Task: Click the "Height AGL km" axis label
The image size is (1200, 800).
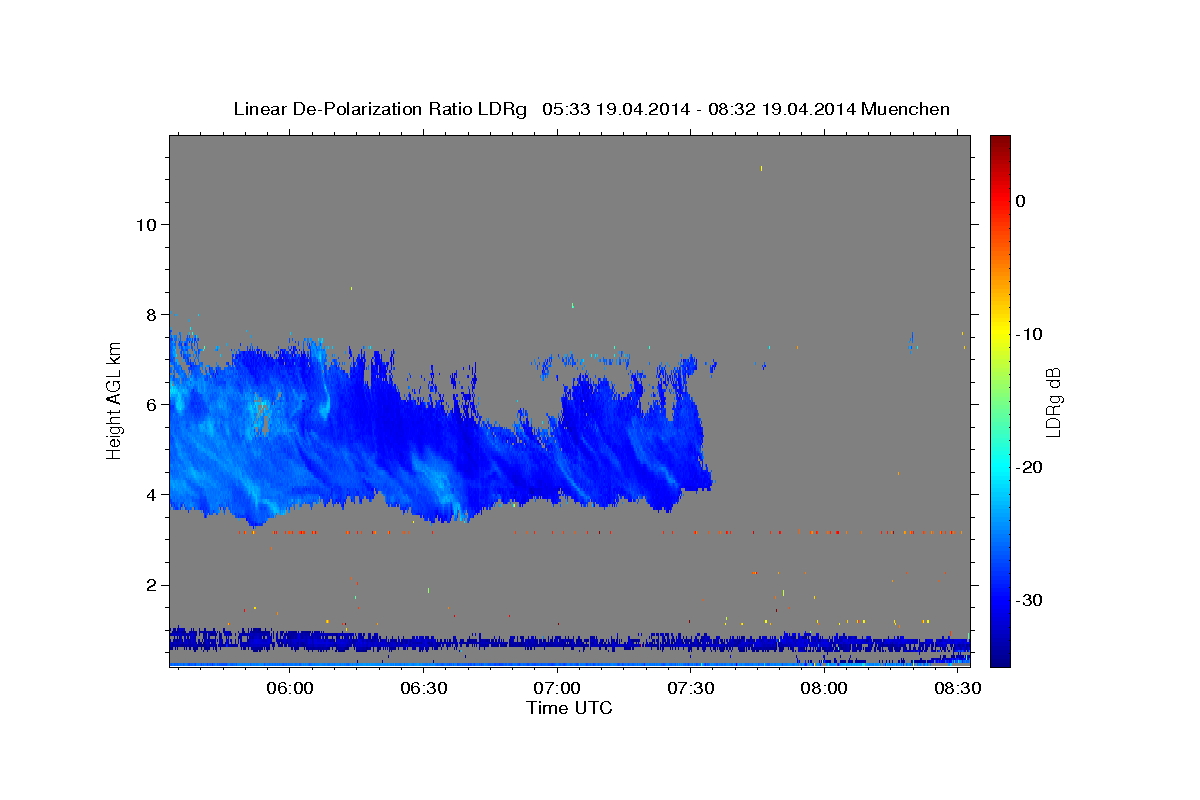Action: (114, 402)
